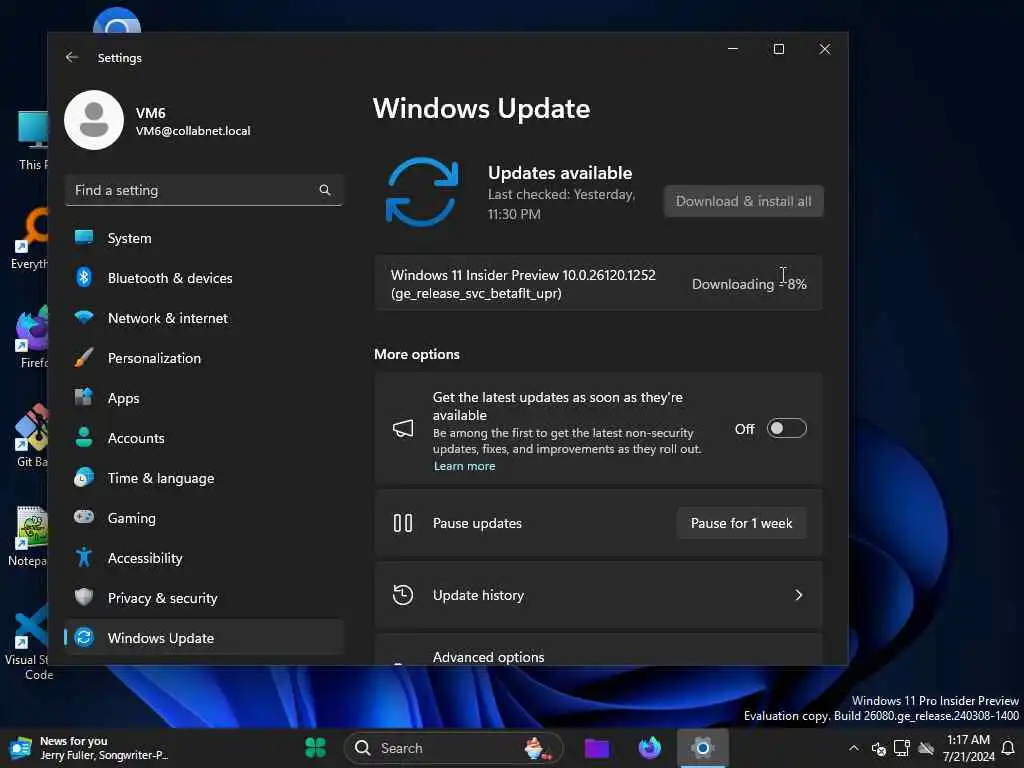Click VM6@collabnet.local account email text
Viewport: 1024px width, 768px height.
pos(193,131)
